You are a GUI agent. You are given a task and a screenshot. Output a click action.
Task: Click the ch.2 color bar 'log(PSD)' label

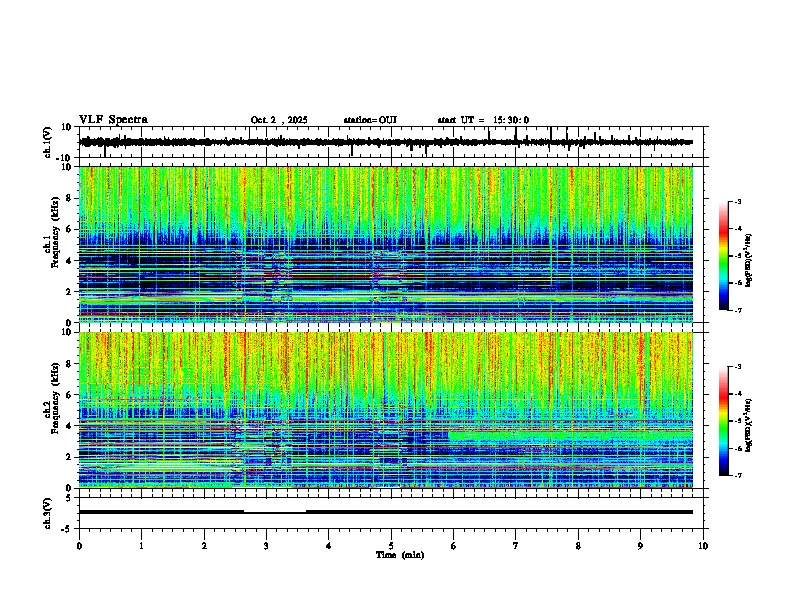click(x=749, y=426)
